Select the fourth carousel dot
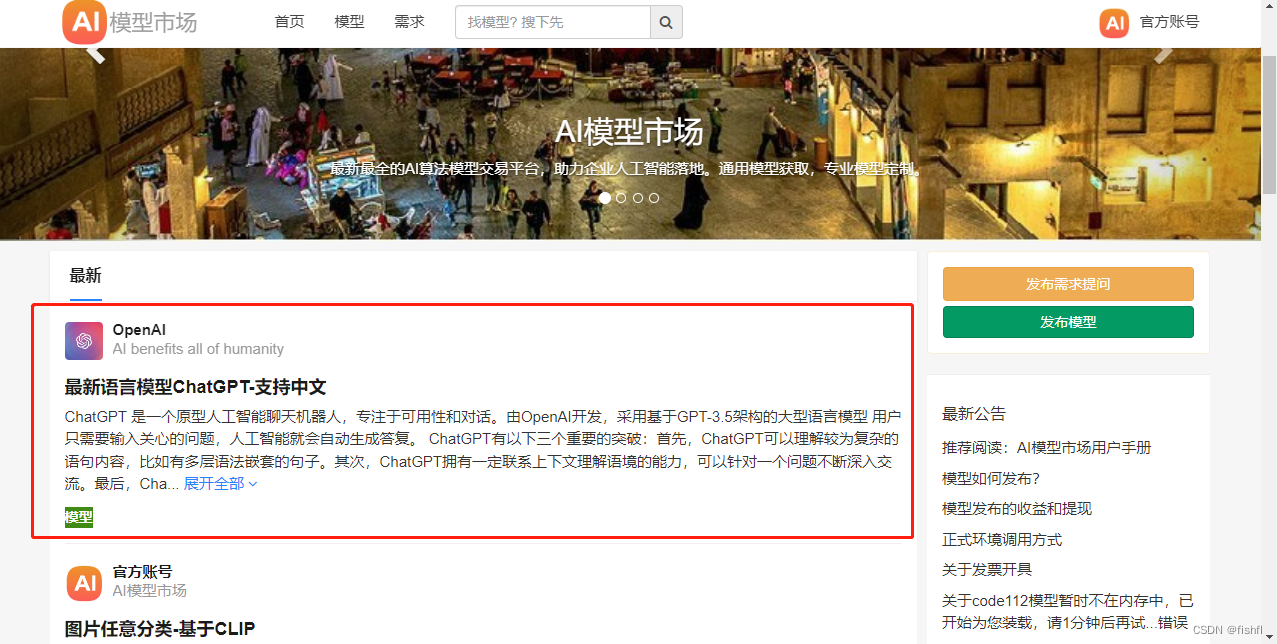Viewport: 1277px width, 644px height. pyautogui.click(x=654, y=198)
